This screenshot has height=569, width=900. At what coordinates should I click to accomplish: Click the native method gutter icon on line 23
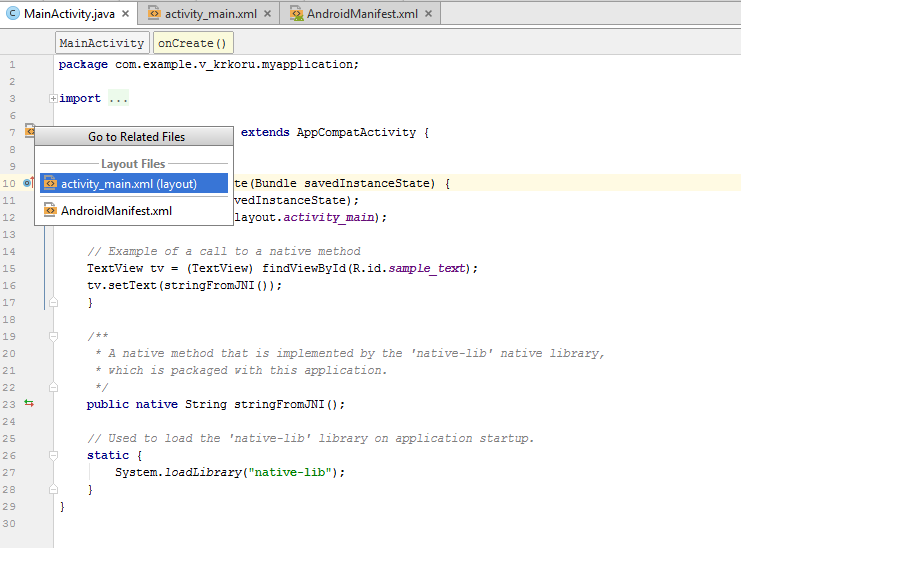click(29, 404)
